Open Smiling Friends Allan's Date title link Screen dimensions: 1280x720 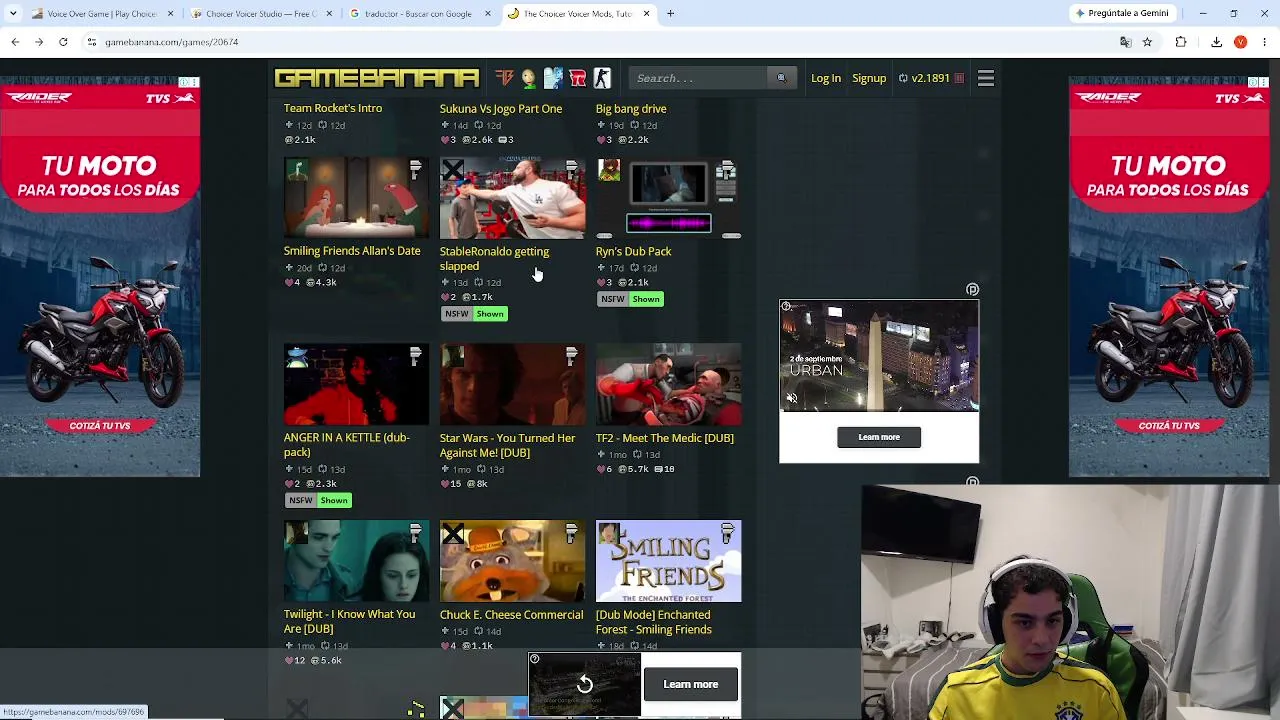pyautogui.click(x=352, y=251)
